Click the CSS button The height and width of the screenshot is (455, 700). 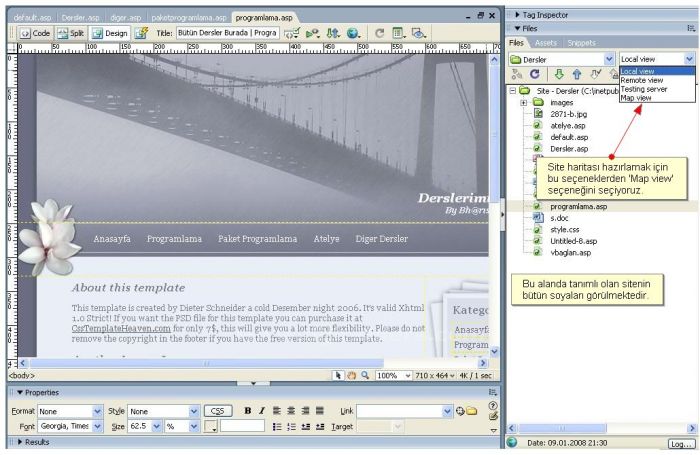click(217, 411)
